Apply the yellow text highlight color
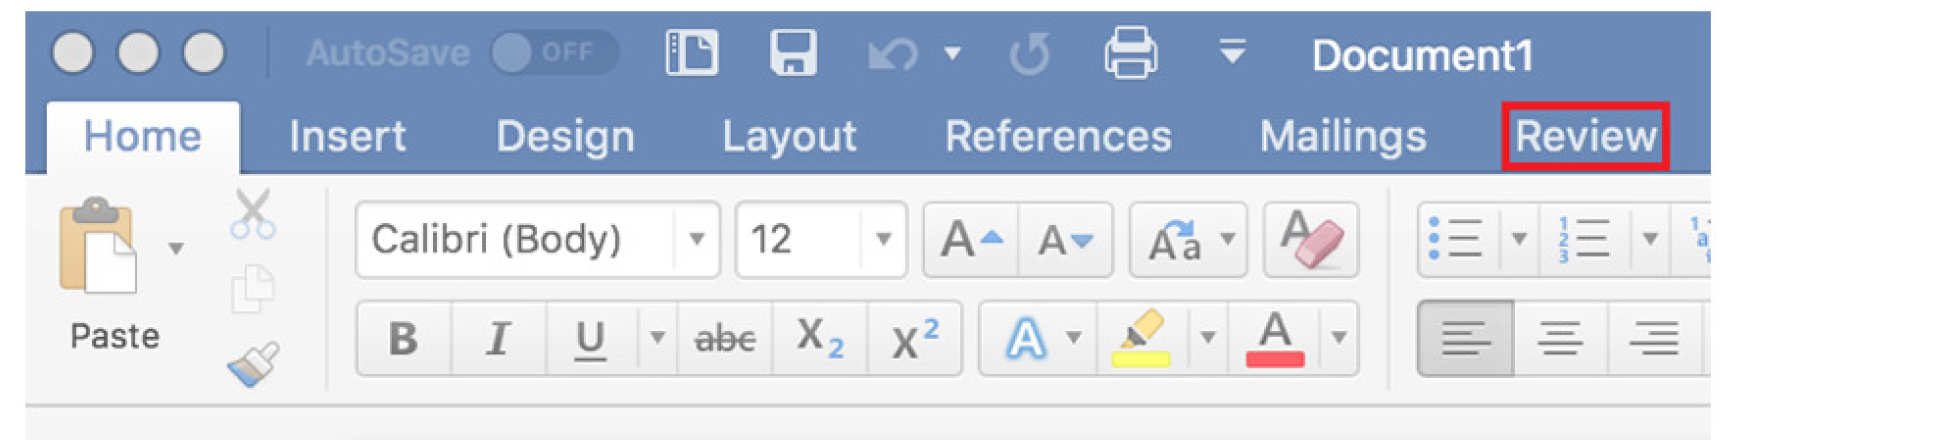 pyautogui.click(x=1140, y=338)
